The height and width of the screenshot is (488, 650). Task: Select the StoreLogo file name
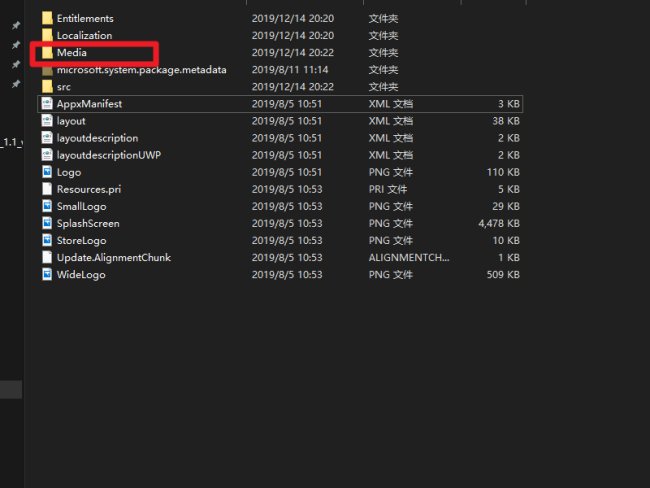click(x=81, y=240)
